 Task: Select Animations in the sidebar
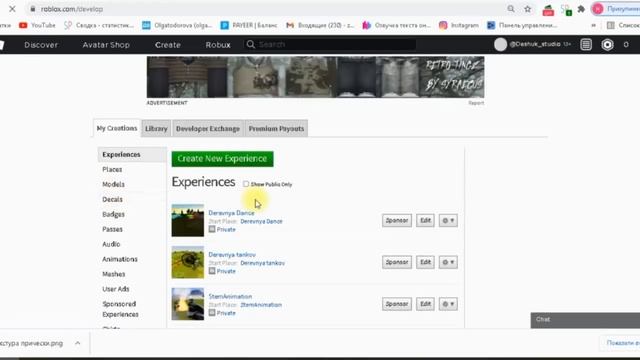(120, 259)
